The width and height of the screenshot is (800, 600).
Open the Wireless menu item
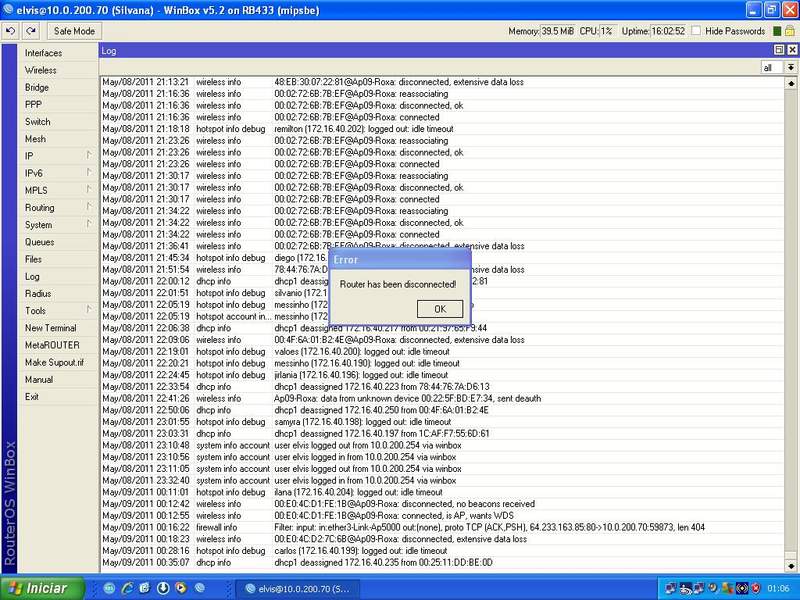pos(57,70)
